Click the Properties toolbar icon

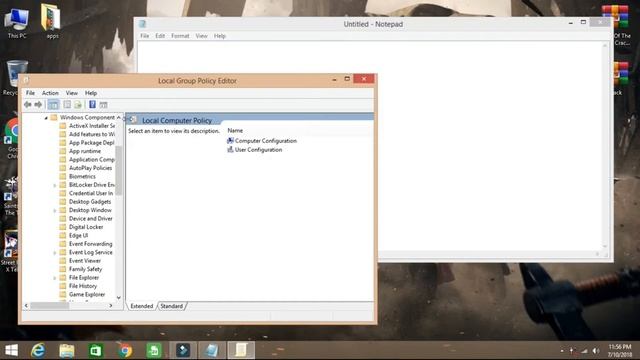[67, 105]
